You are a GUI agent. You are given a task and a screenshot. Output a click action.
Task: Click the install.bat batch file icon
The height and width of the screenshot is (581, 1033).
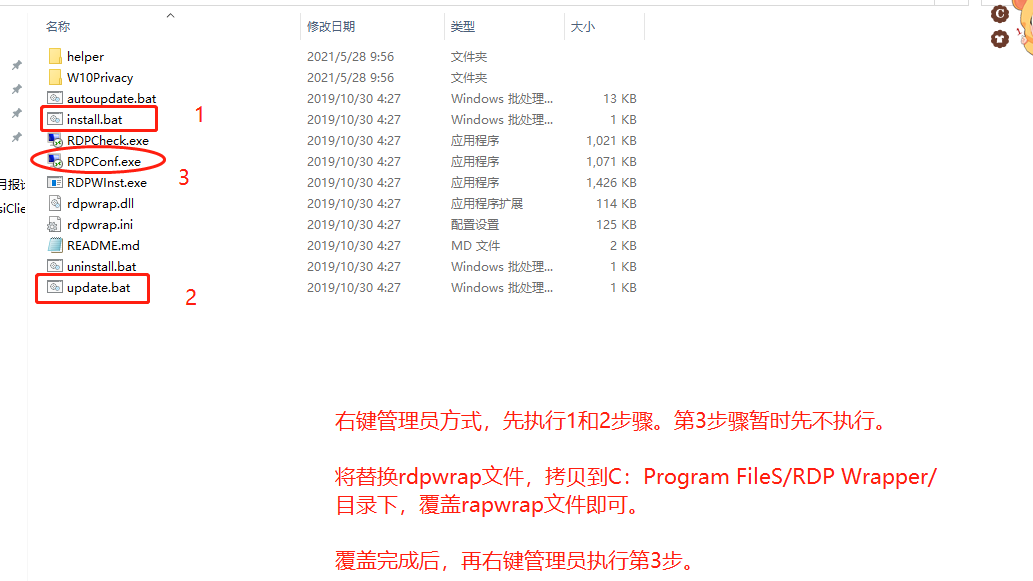click(x=55, y=119)
